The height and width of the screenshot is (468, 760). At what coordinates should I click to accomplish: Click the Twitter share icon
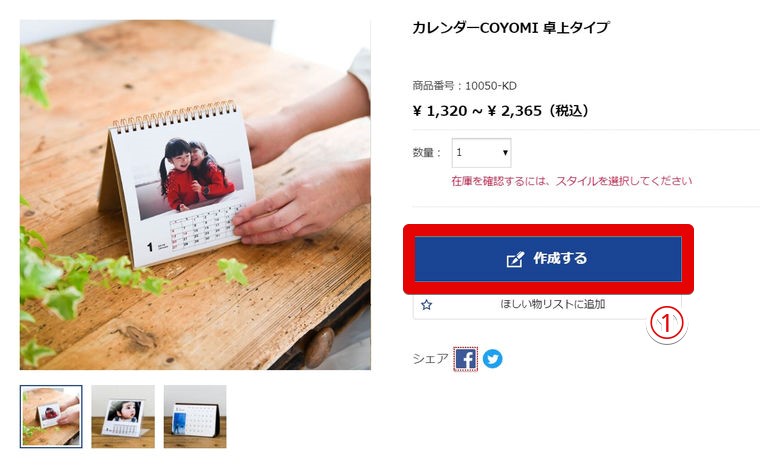click(x=492, y=359)
